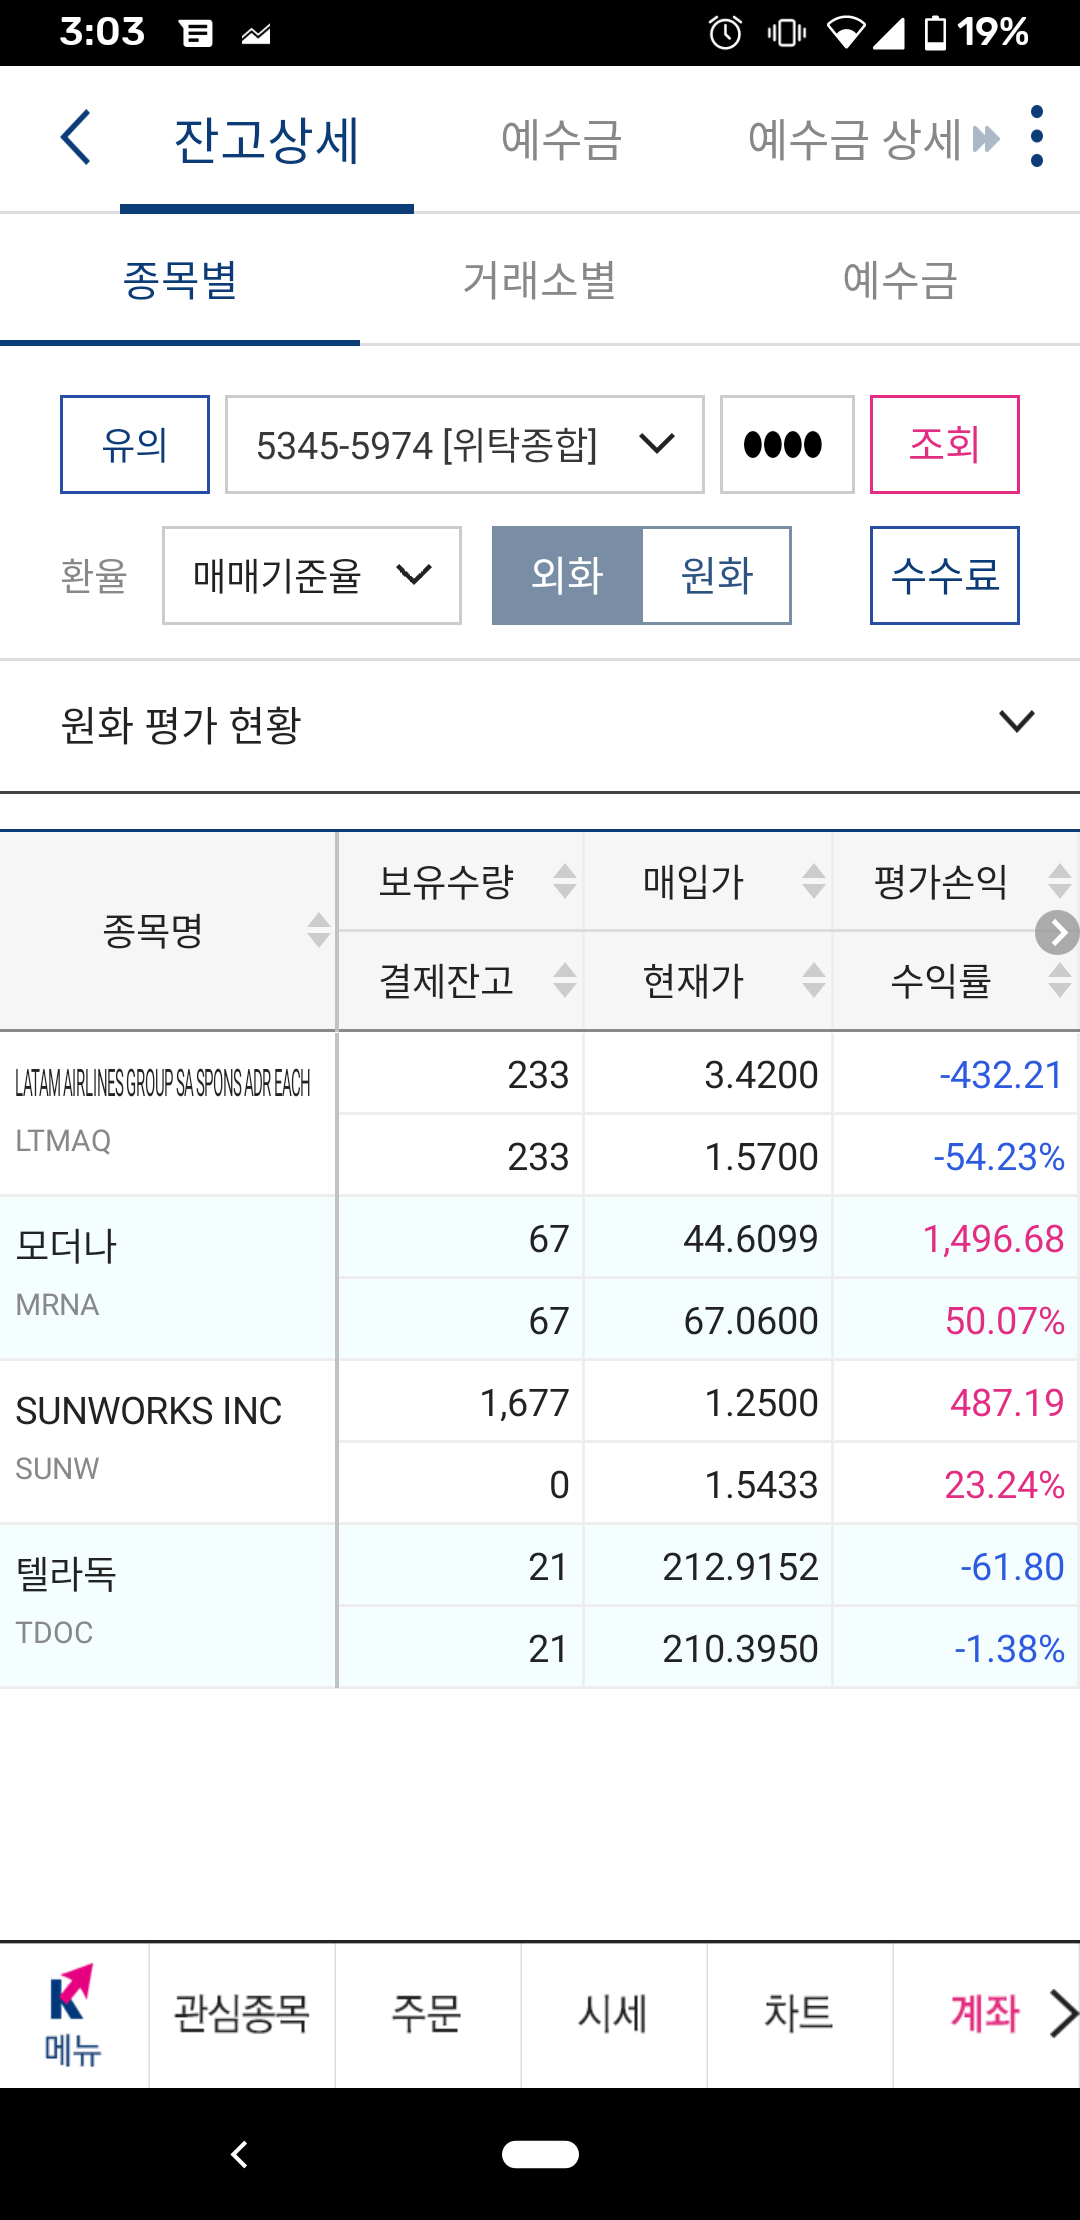The width and height of the screenshot is (1080, 2220).
Task: Open the K menu (메뉴) icon
Action: point(73,2015)
